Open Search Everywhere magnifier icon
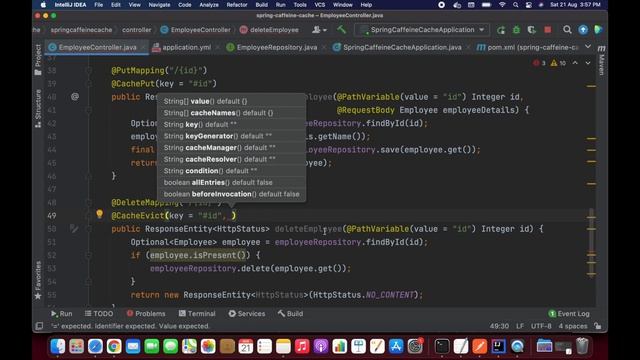This screenshot has width=640, height=360. [567, 30]
